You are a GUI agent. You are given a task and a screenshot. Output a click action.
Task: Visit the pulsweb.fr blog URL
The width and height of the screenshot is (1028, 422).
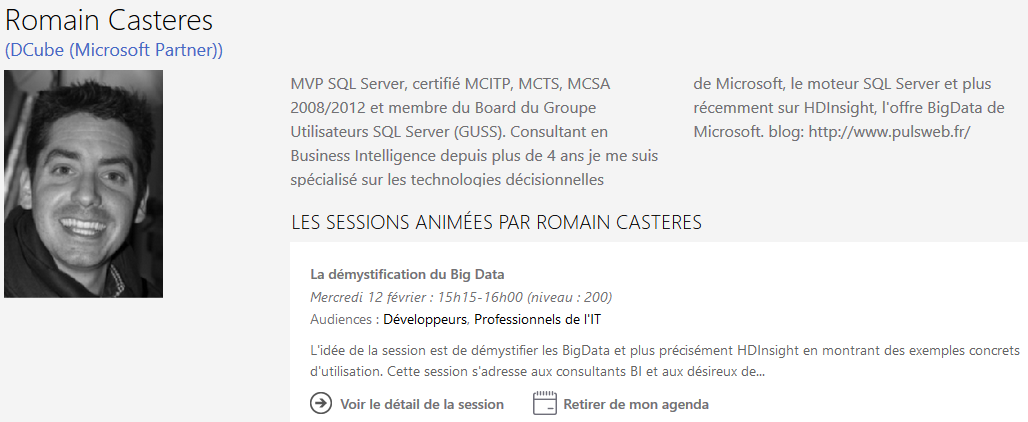(889, 132)
